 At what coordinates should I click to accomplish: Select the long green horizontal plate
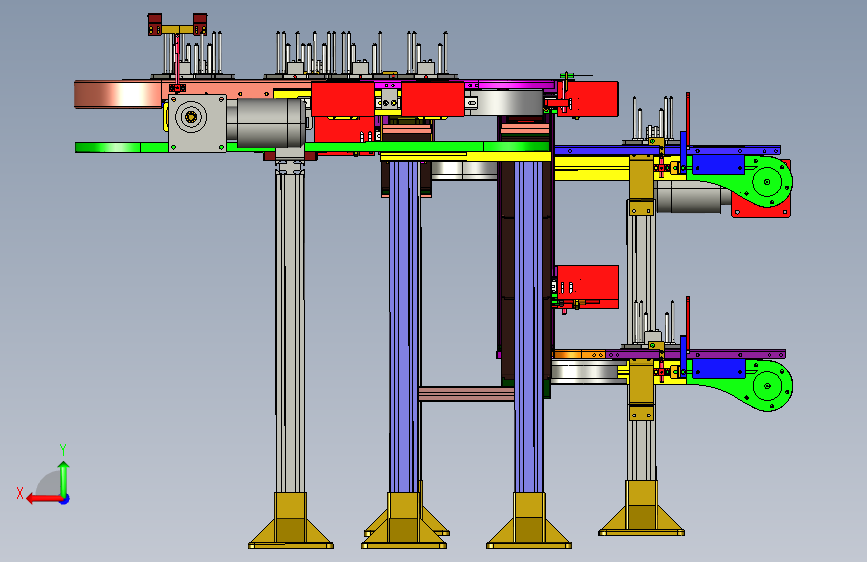click(312, 147)
